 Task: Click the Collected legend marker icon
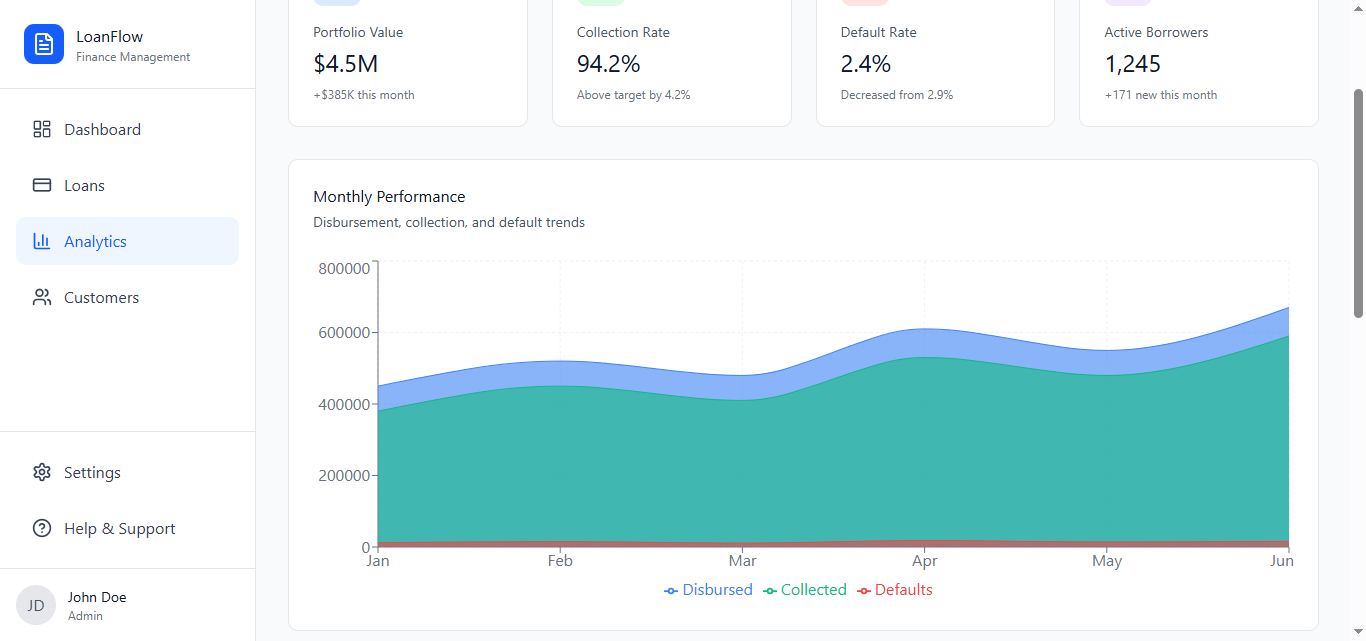pyautogui.click(x=769, y=591)
